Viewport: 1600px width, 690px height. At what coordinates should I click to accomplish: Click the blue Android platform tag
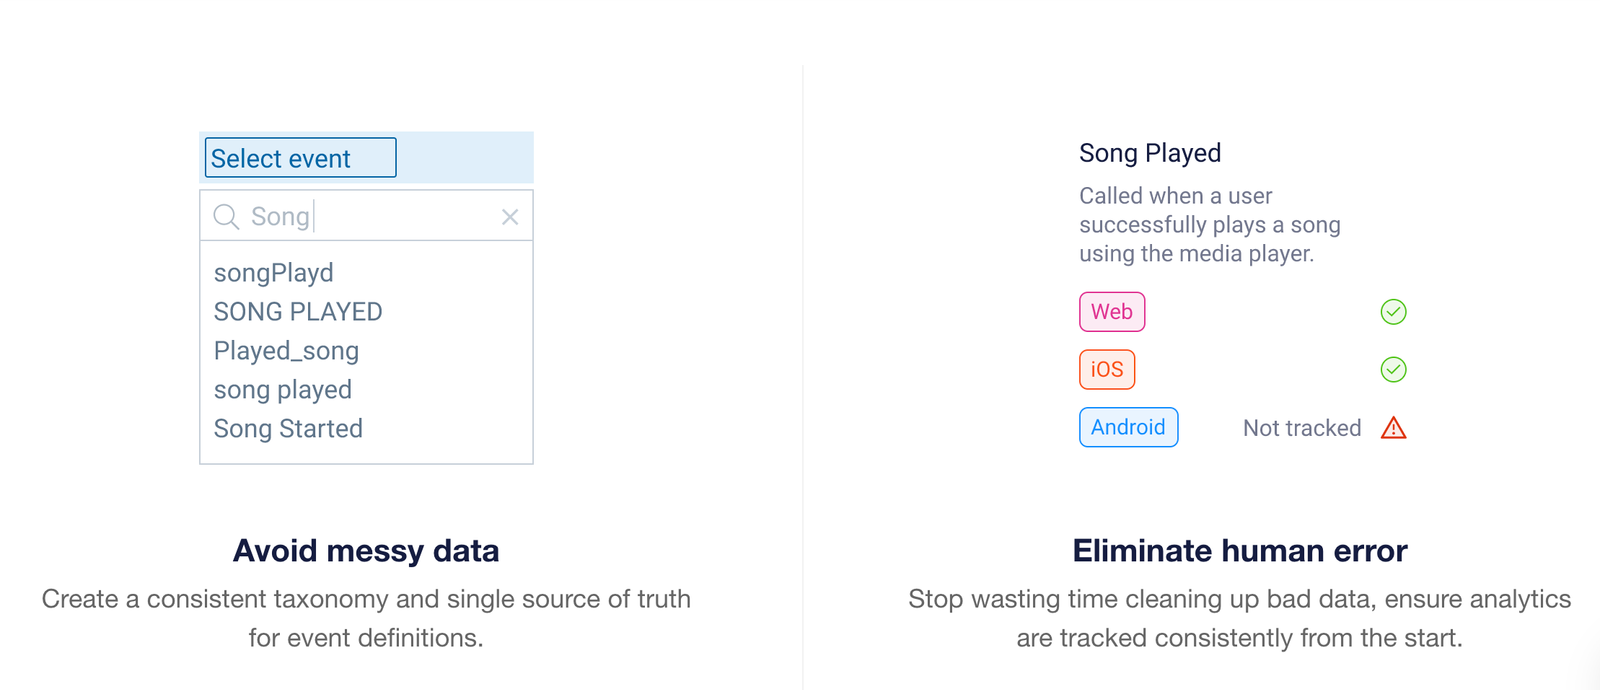(x=1128, y=428)
